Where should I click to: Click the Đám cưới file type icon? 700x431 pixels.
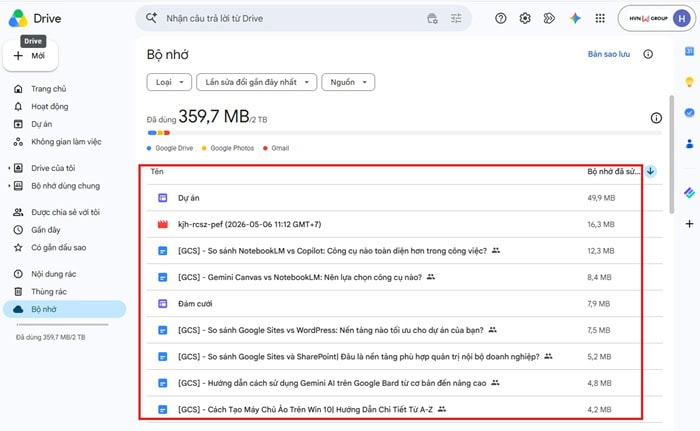tap(162, 304)
